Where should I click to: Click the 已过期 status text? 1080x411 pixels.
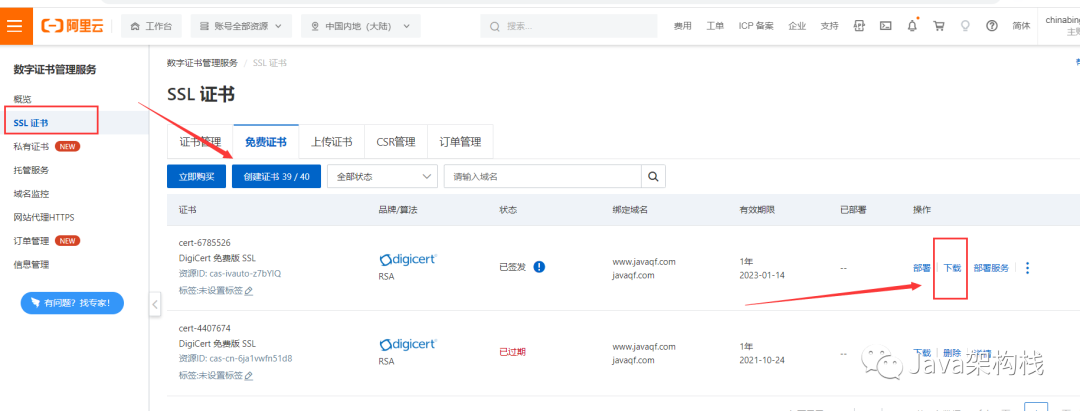[x=512, y=352]
